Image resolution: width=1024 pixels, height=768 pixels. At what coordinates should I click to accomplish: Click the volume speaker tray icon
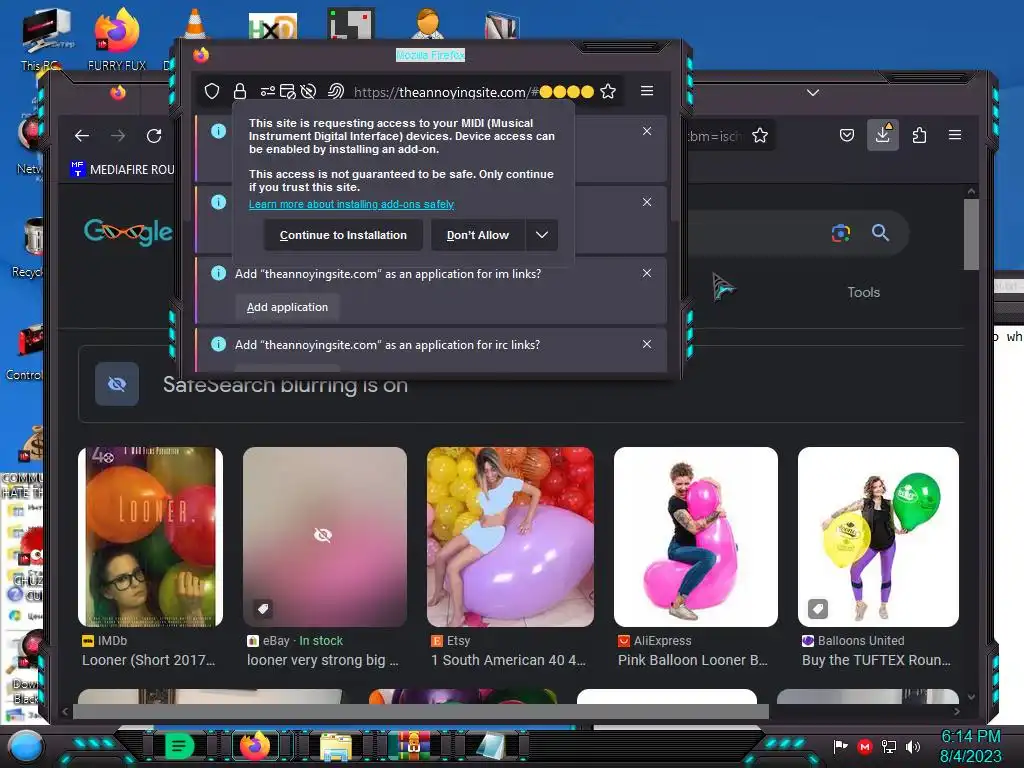912,746
